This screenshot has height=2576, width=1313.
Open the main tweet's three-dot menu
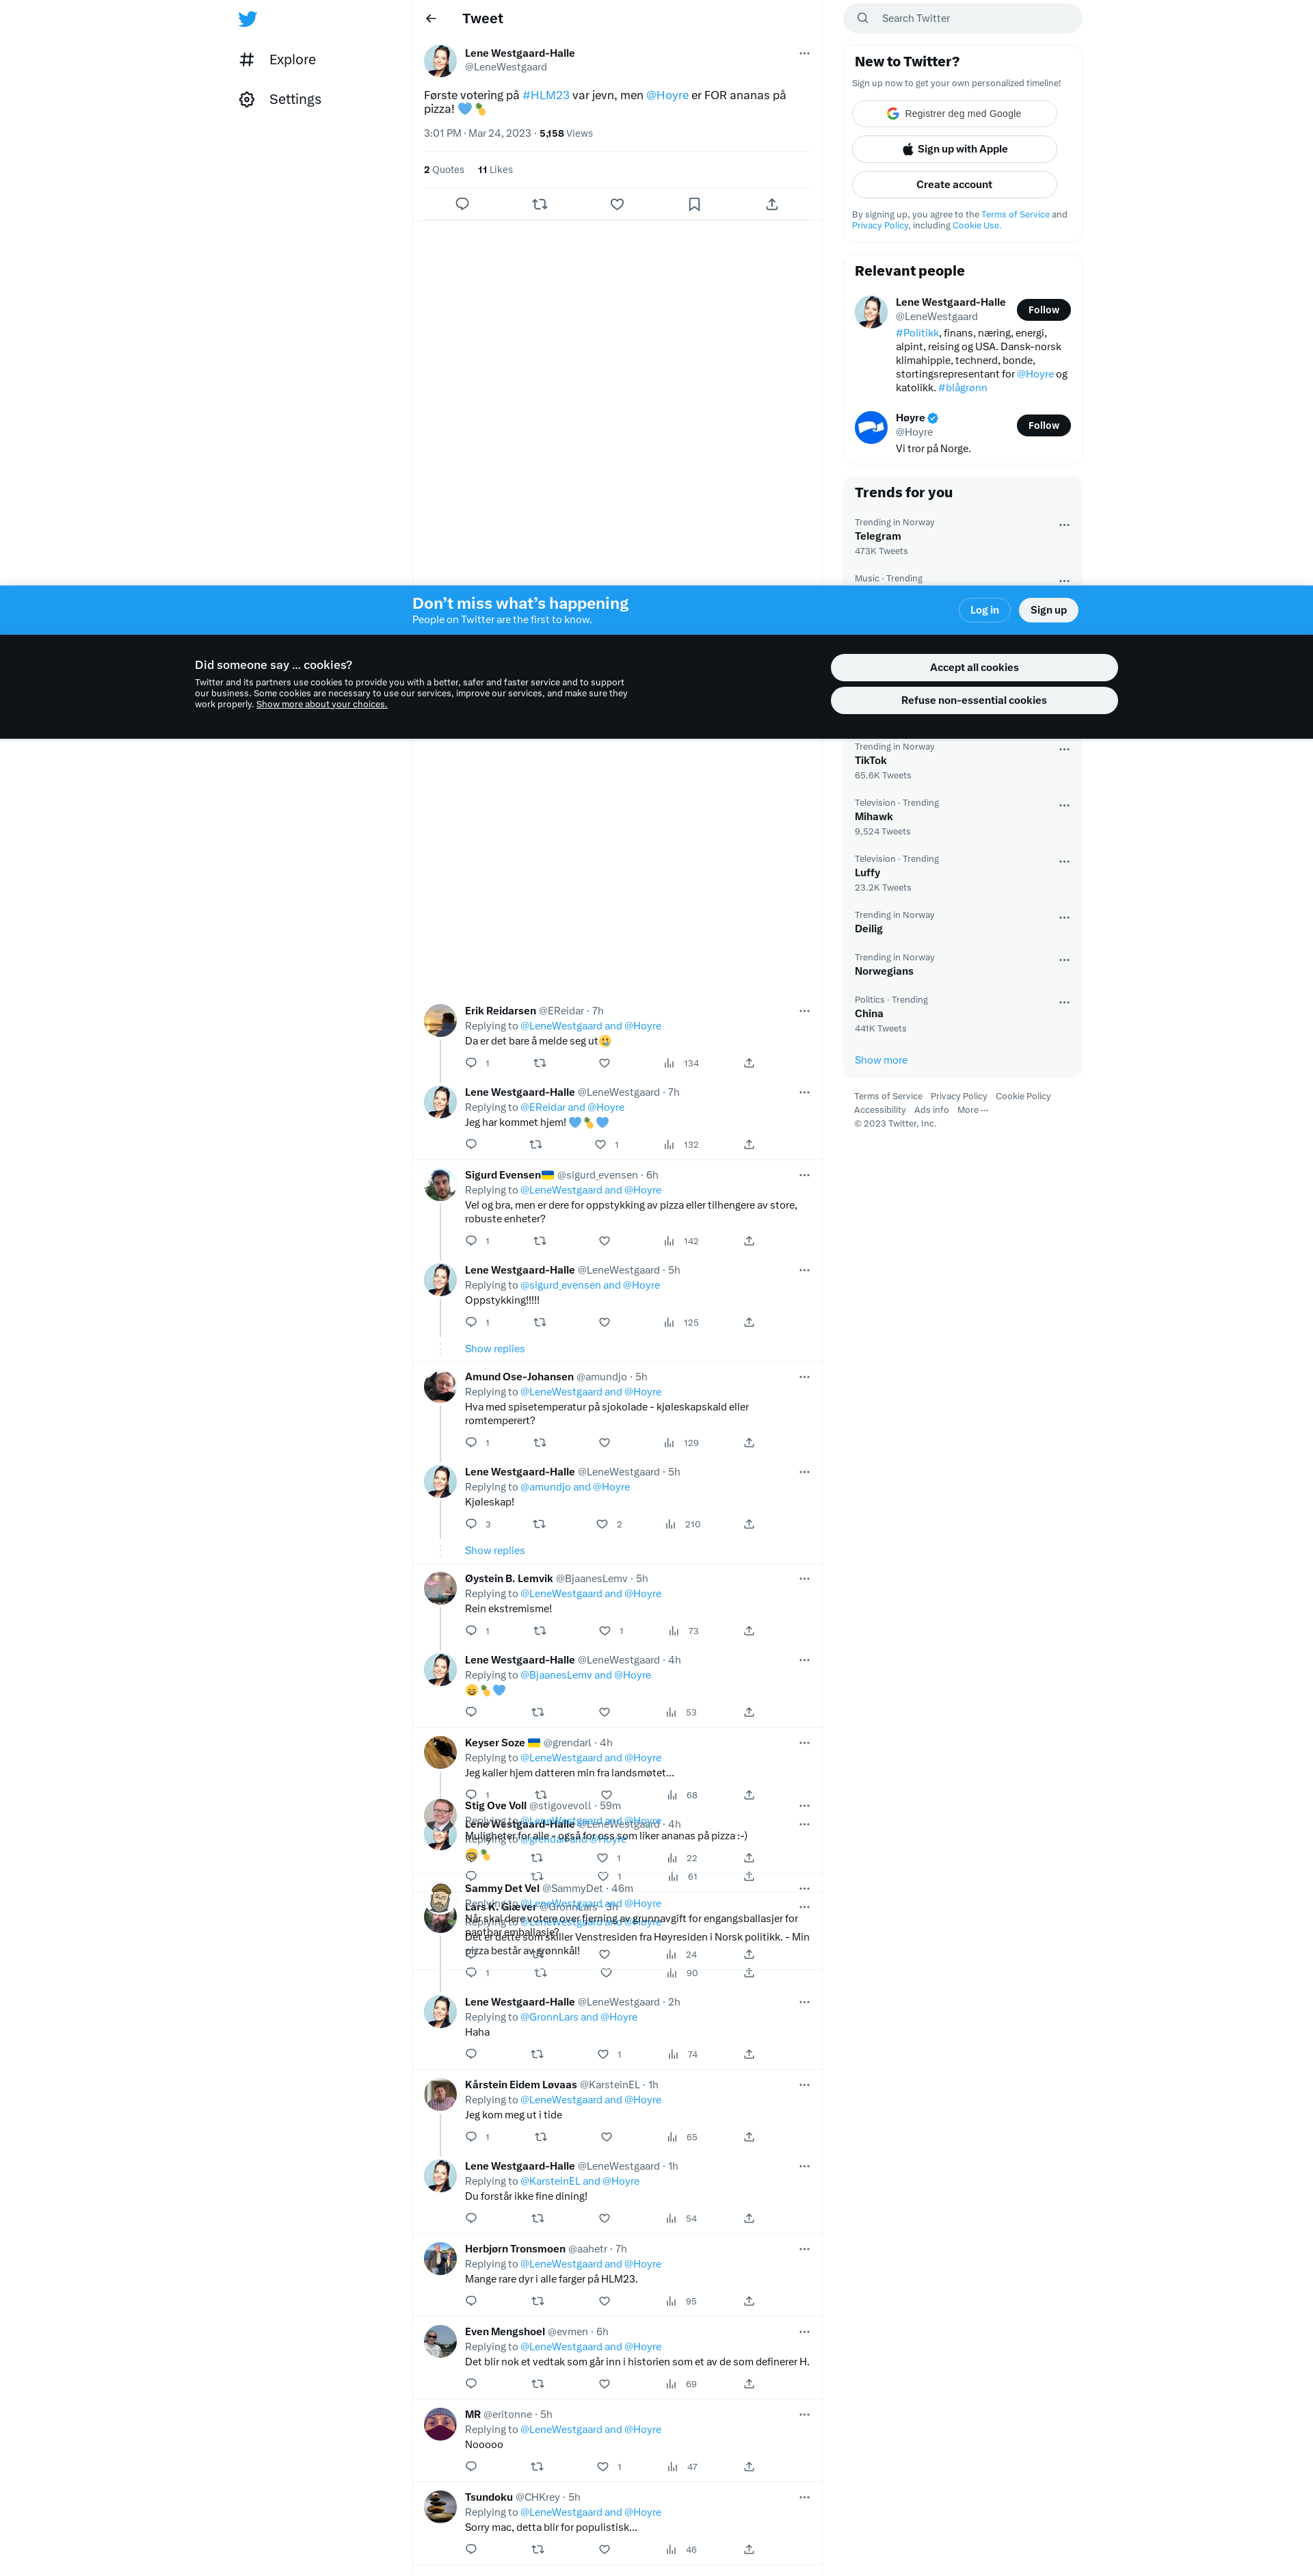[804, 54]
